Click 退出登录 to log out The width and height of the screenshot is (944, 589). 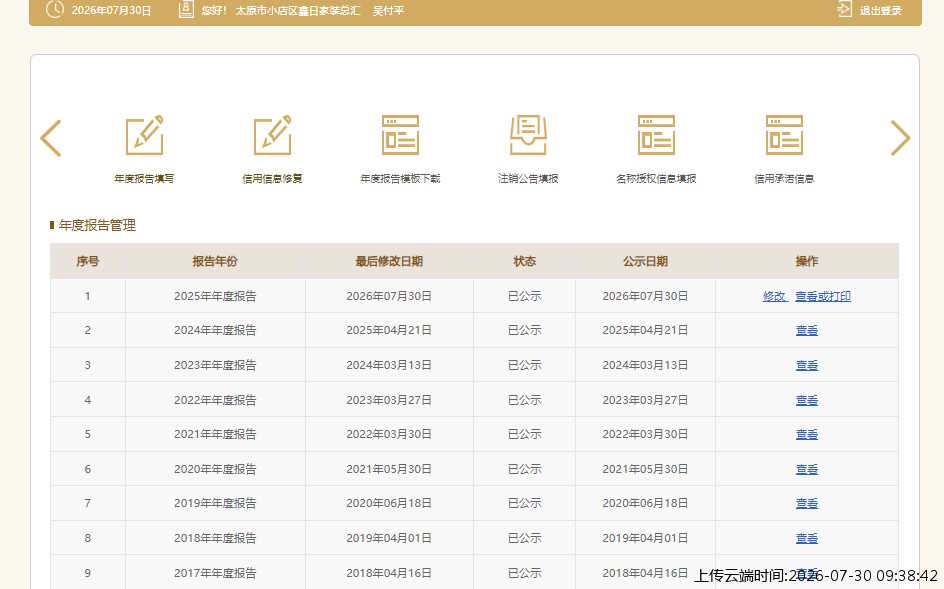[x=880, y=10]
